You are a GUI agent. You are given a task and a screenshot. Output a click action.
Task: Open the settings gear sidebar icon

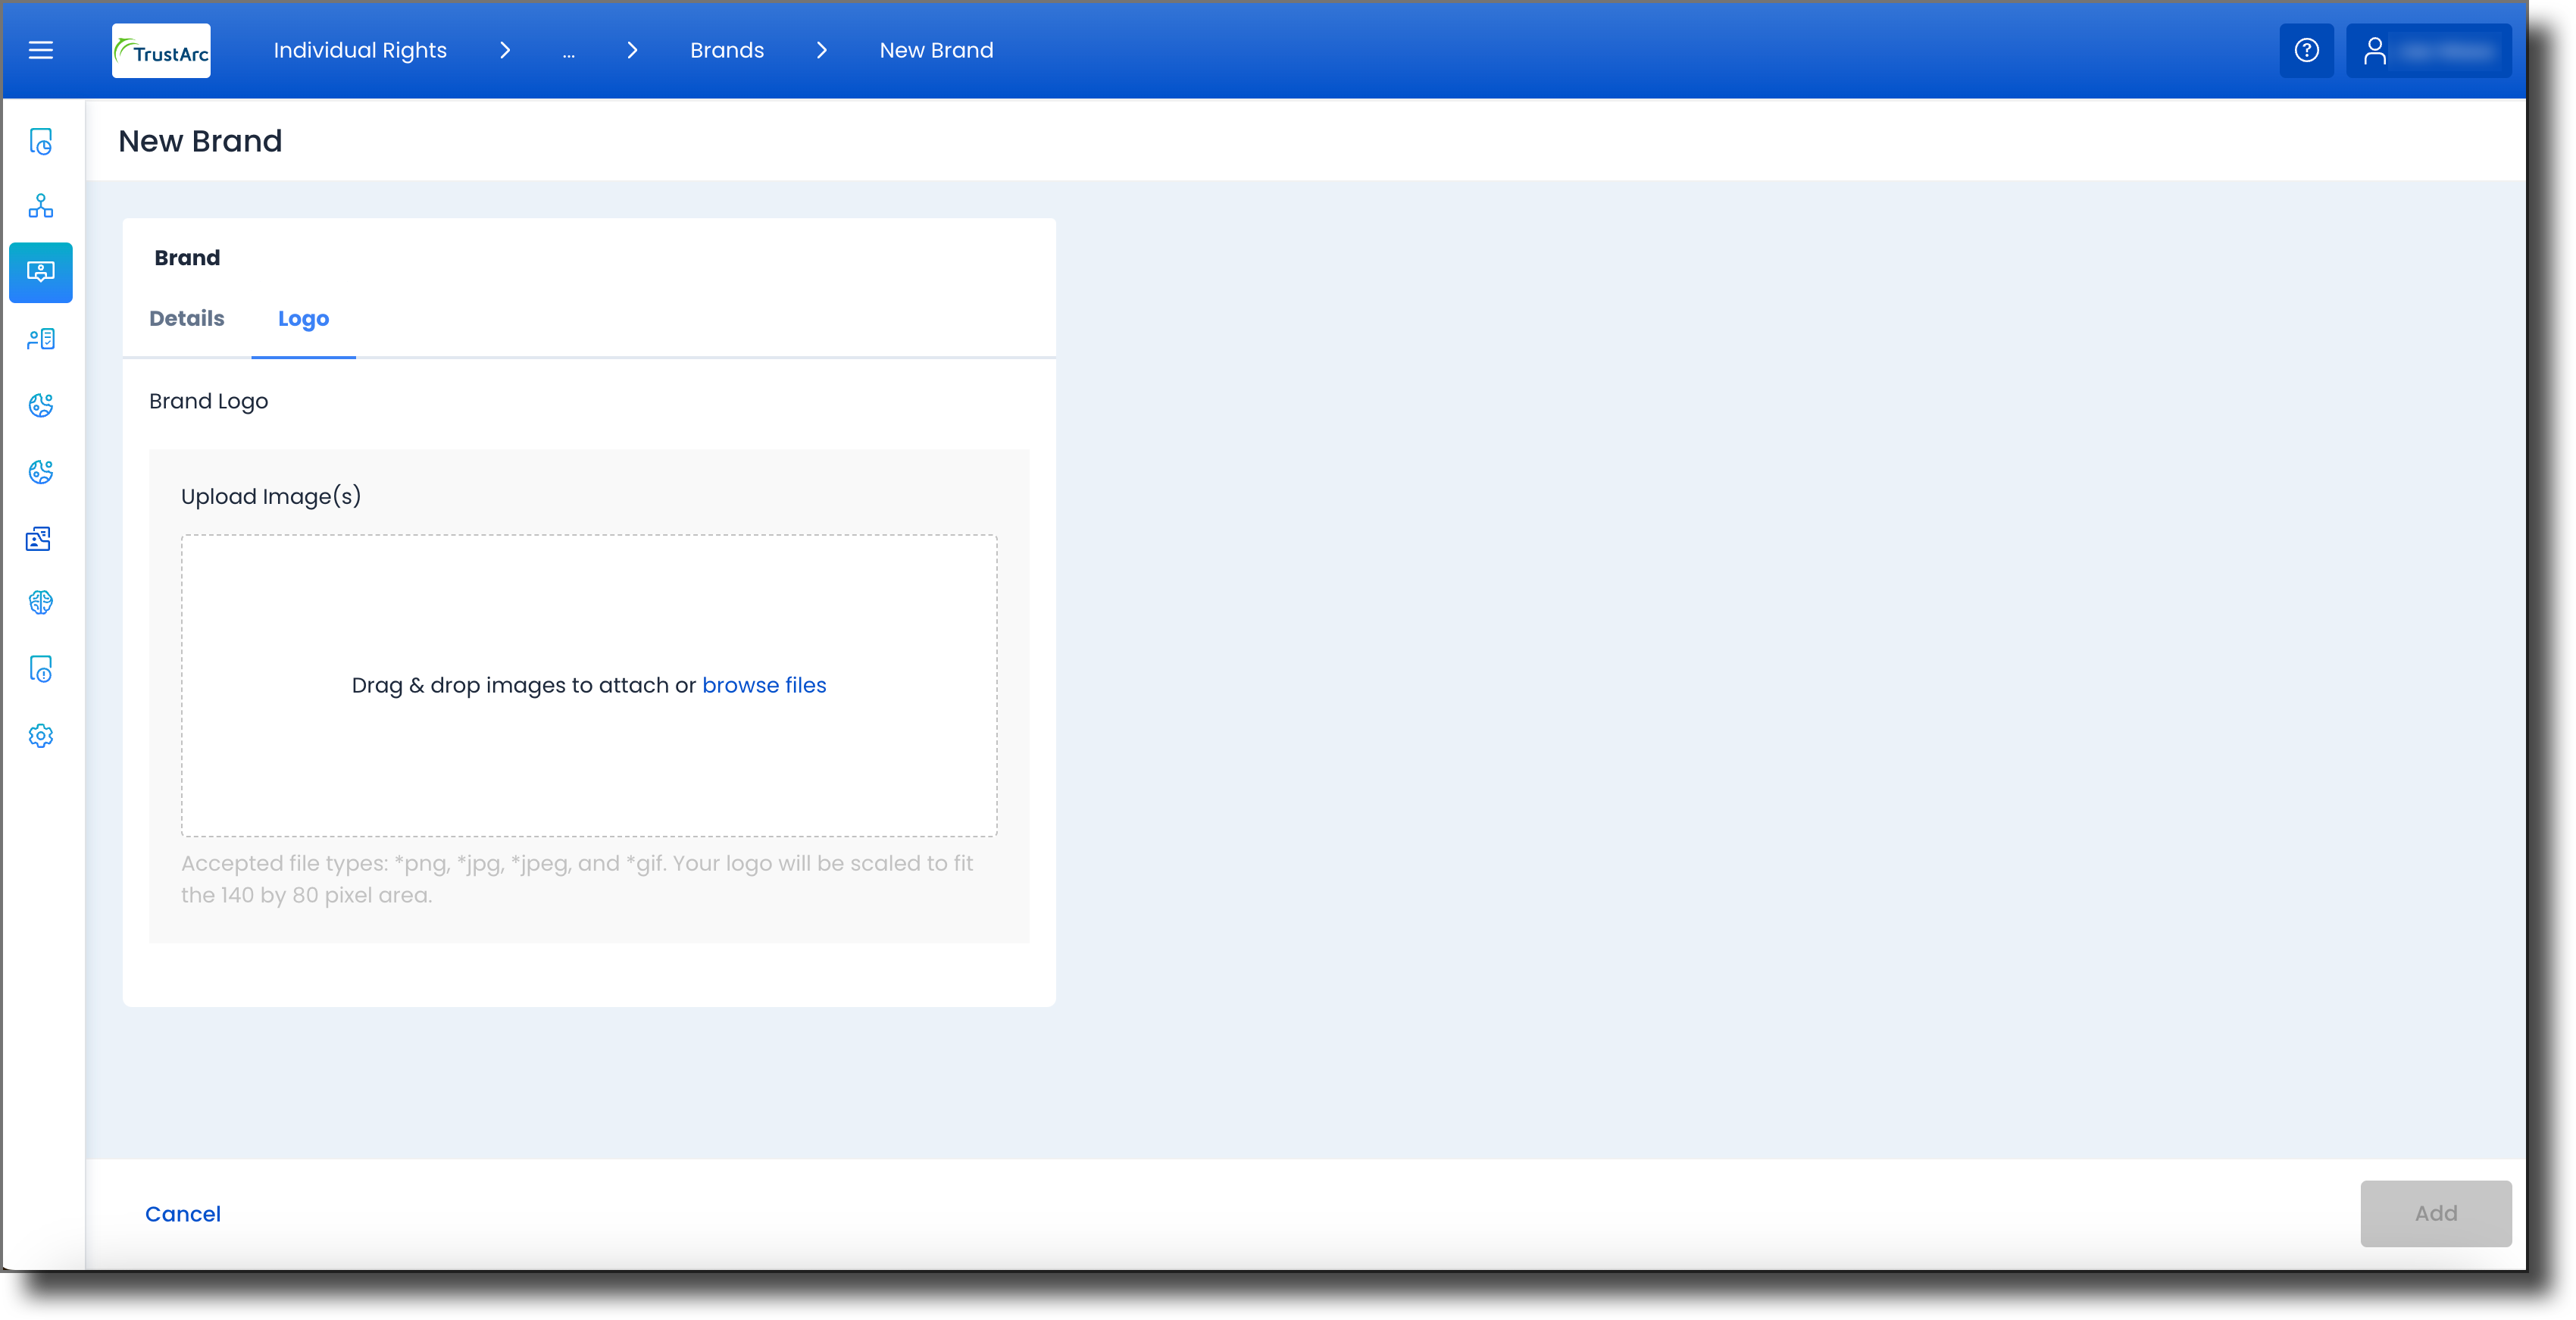(x=41, y=736)
